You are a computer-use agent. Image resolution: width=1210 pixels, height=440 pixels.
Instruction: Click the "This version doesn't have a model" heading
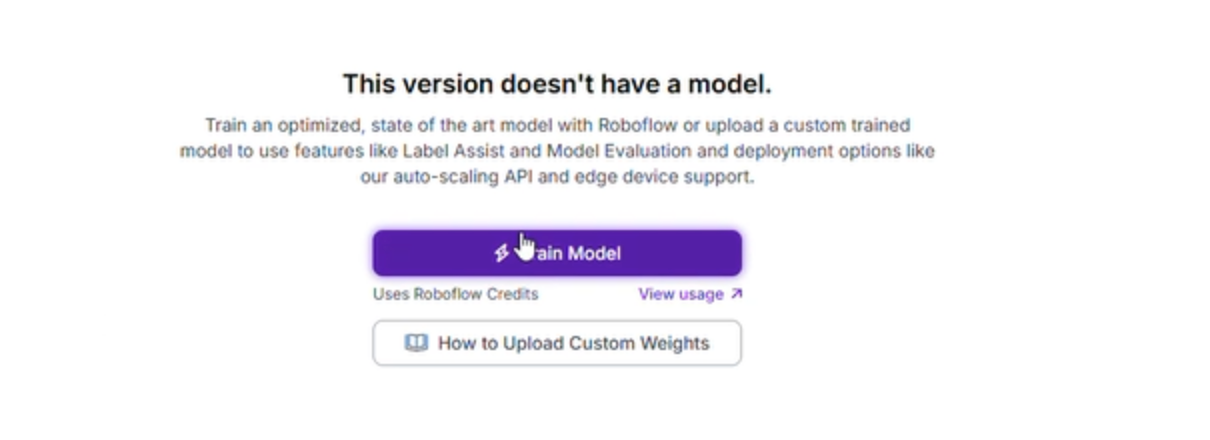point(557,84)
